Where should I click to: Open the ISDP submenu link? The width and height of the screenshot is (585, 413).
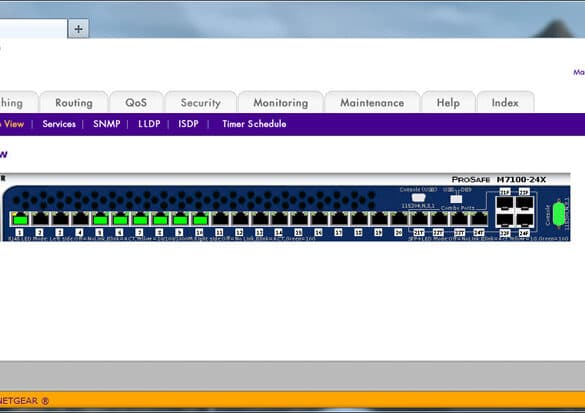coord(188,124)
